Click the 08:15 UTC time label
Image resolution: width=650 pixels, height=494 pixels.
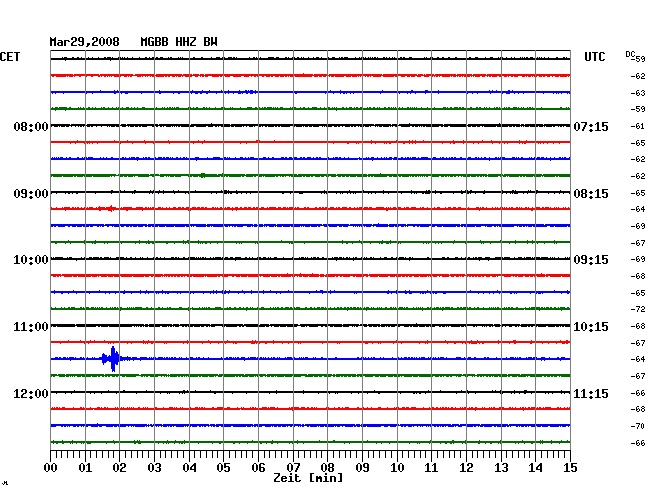pyautogui.click(x=591, y=194)
